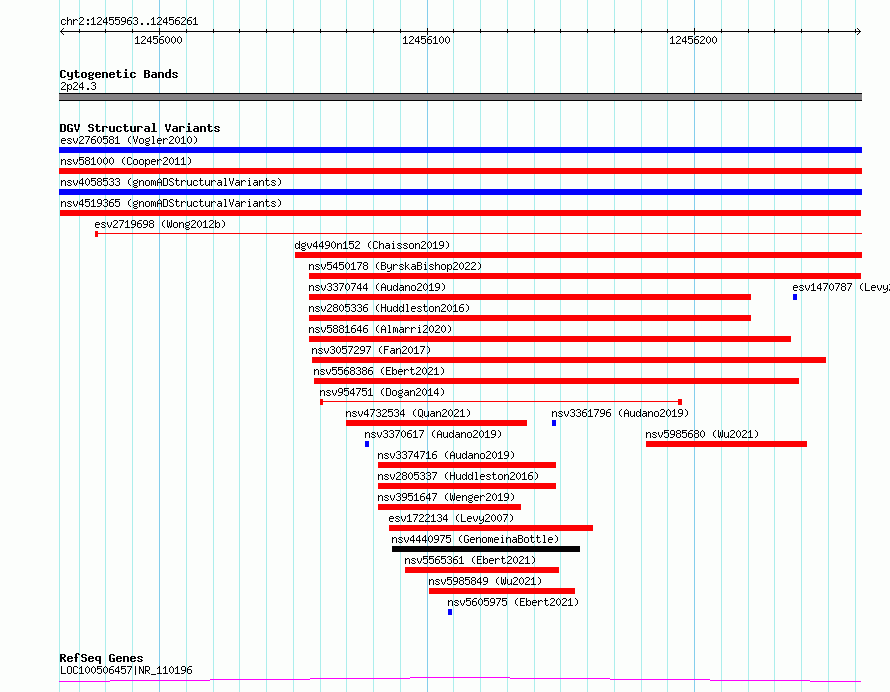
Task: Click the esv1470787 (Levy) label
Action: point(841,287)
